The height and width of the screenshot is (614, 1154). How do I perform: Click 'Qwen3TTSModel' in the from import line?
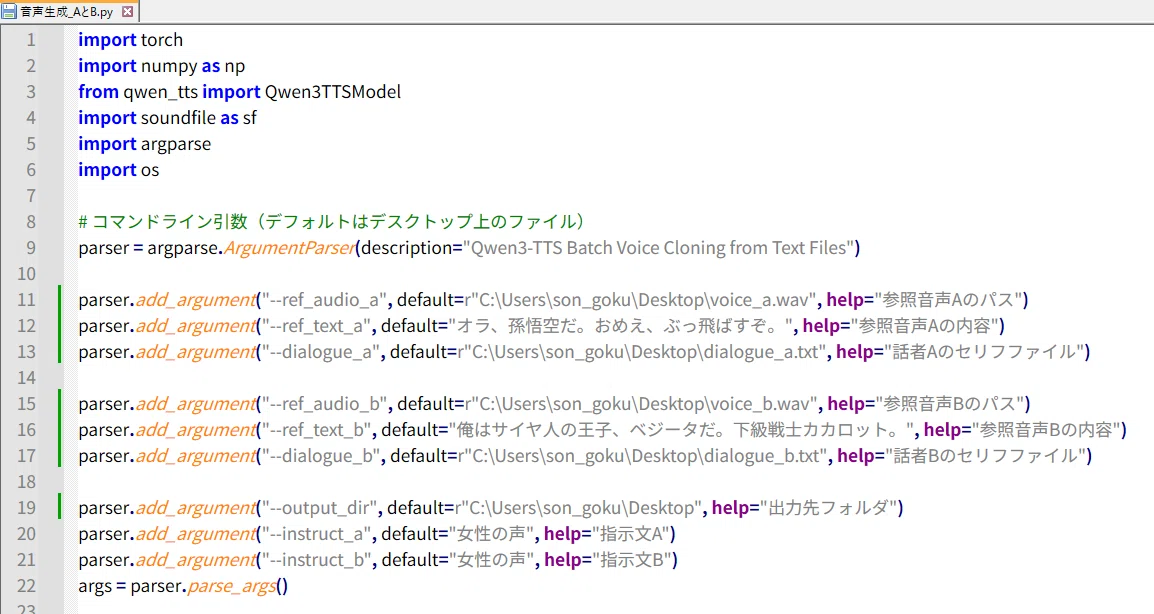pyautogui.click(x=333, y=92)
